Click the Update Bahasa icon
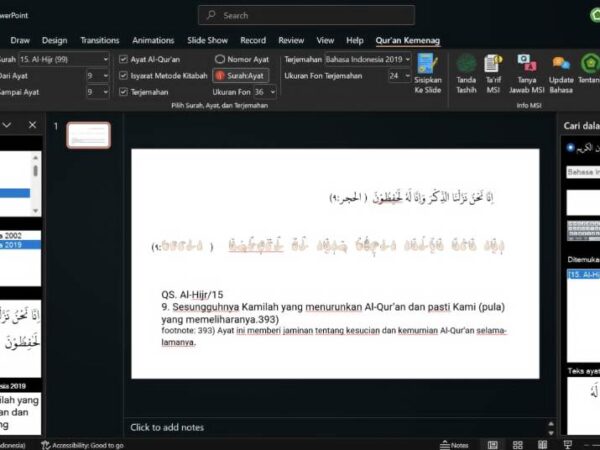 561,72
